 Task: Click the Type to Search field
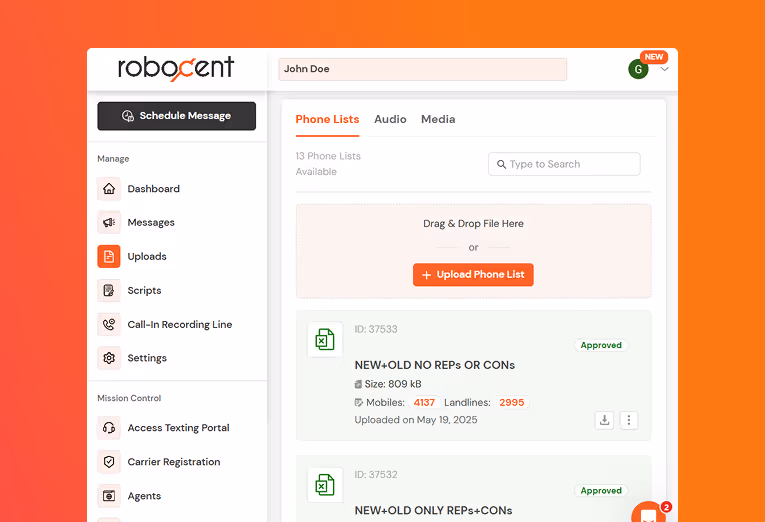[x=564, y=164]
